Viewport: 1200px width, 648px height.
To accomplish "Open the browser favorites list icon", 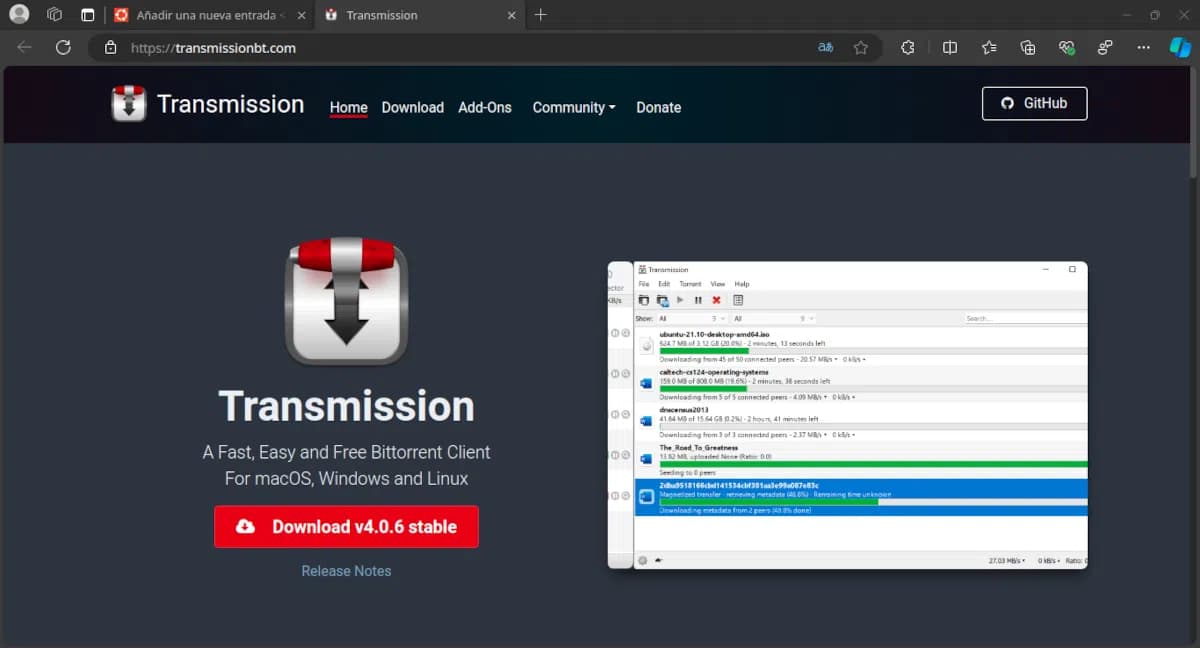I will click(989, 47).
